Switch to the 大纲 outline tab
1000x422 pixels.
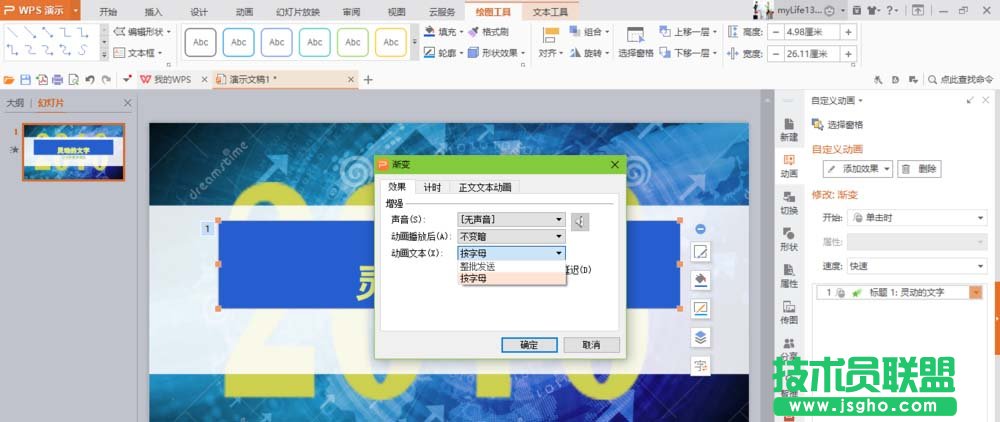(15, 103)
